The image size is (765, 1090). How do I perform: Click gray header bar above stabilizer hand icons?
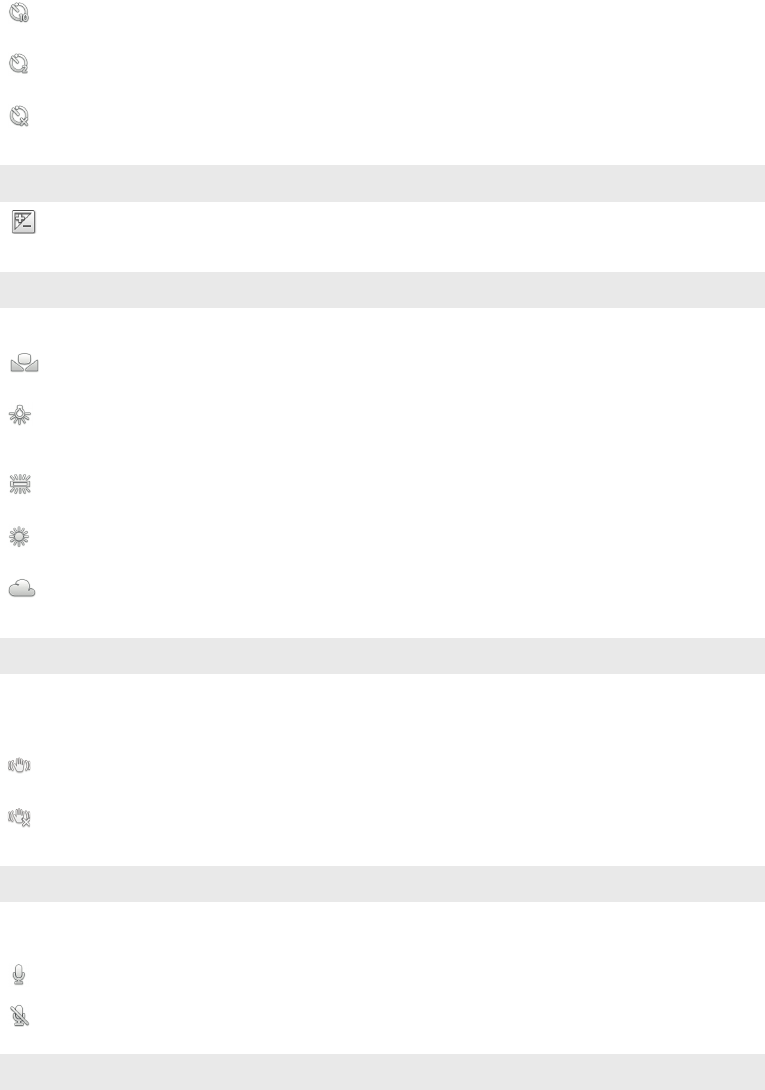pos(382,656)
